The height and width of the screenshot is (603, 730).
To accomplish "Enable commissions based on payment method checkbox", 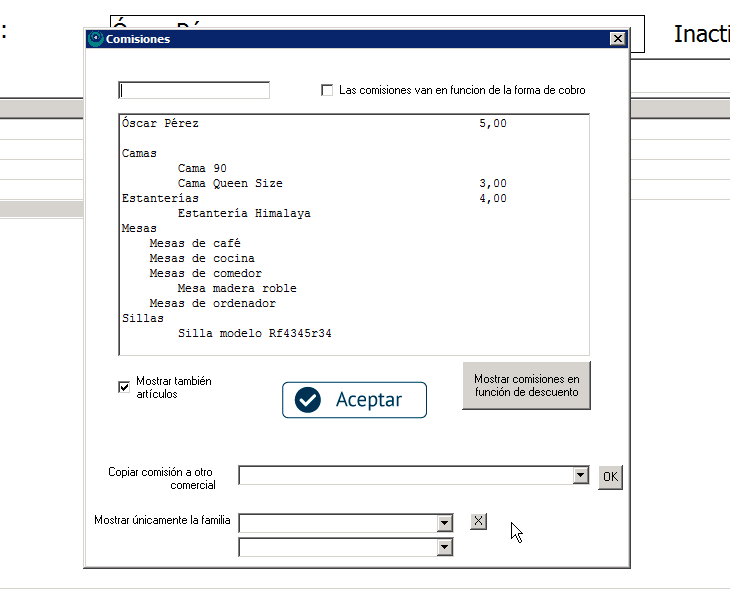I will 327,90.
